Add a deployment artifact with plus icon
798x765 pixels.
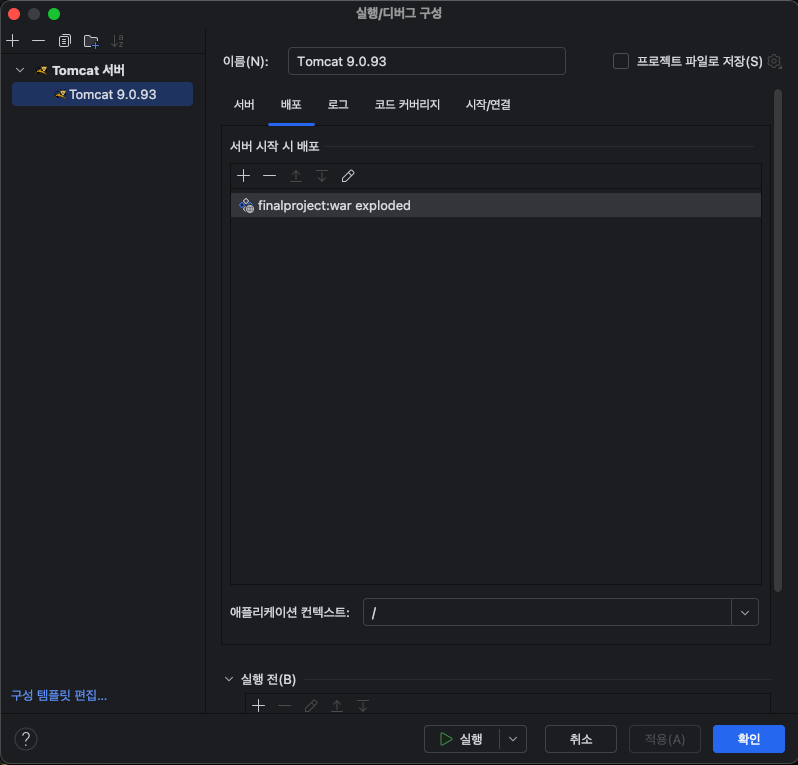pyautogui.click(x=243, y=176)
